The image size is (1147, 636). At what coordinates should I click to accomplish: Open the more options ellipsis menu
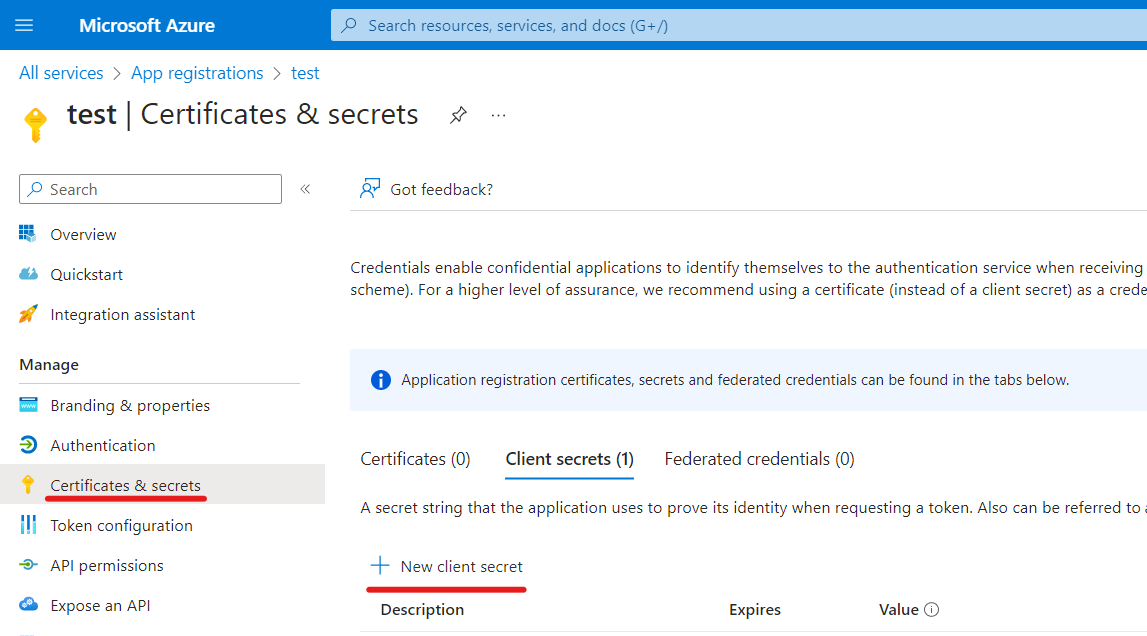[x=498, y=116]
